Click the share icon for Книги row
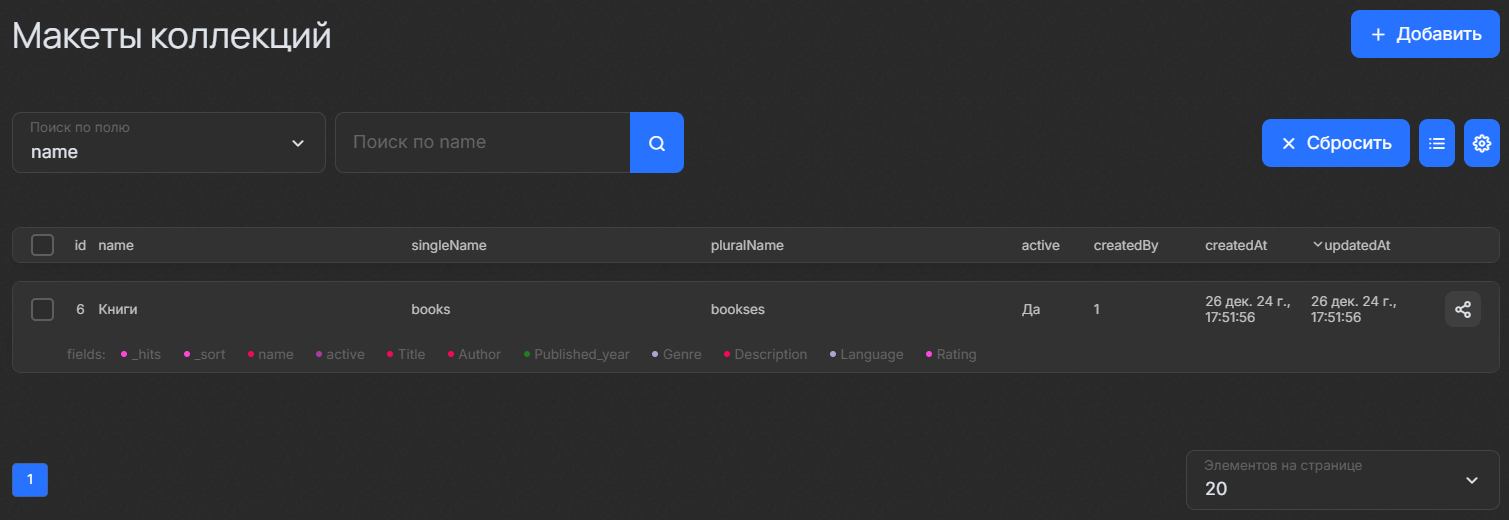 click(1462, 309)
